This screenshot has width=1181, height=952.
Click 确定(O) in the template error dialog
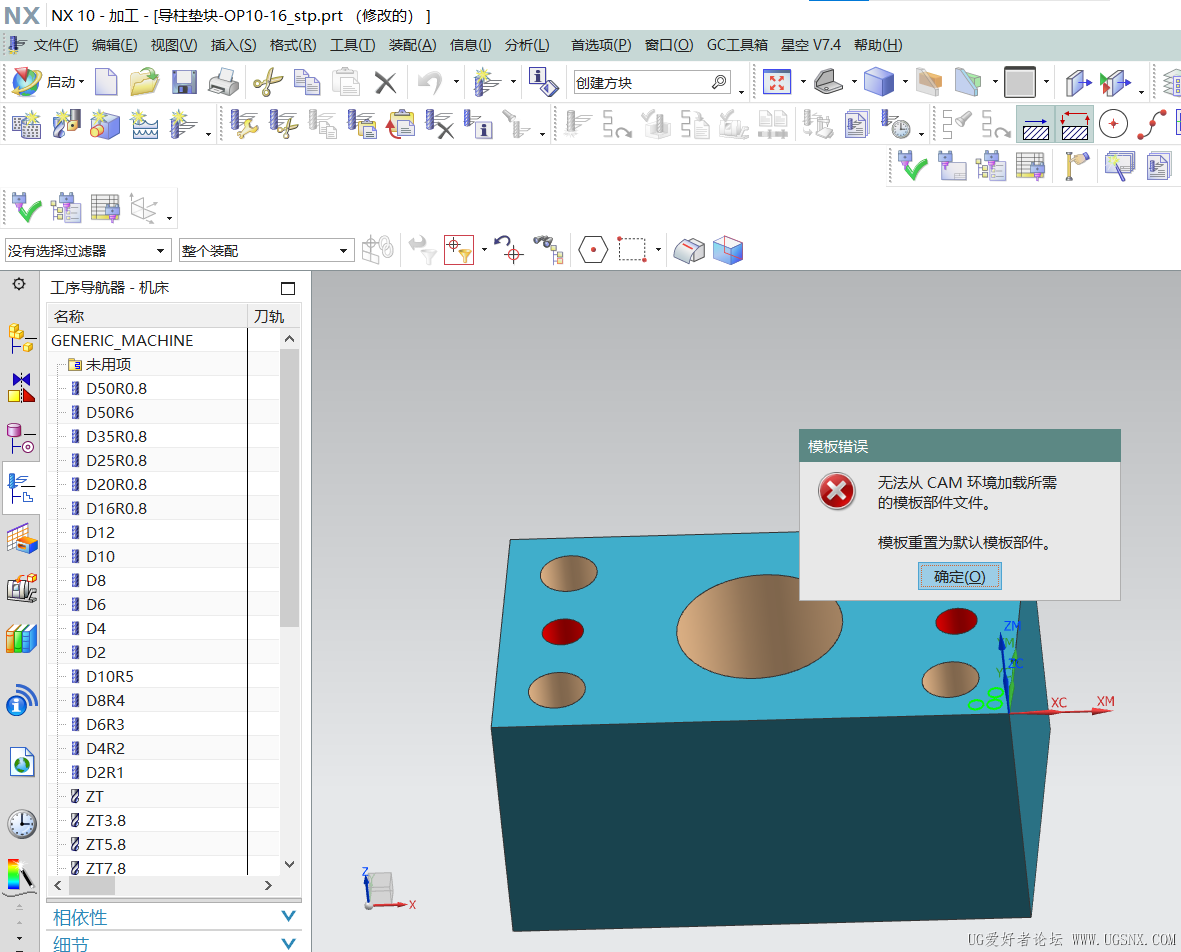click(959, 577)
